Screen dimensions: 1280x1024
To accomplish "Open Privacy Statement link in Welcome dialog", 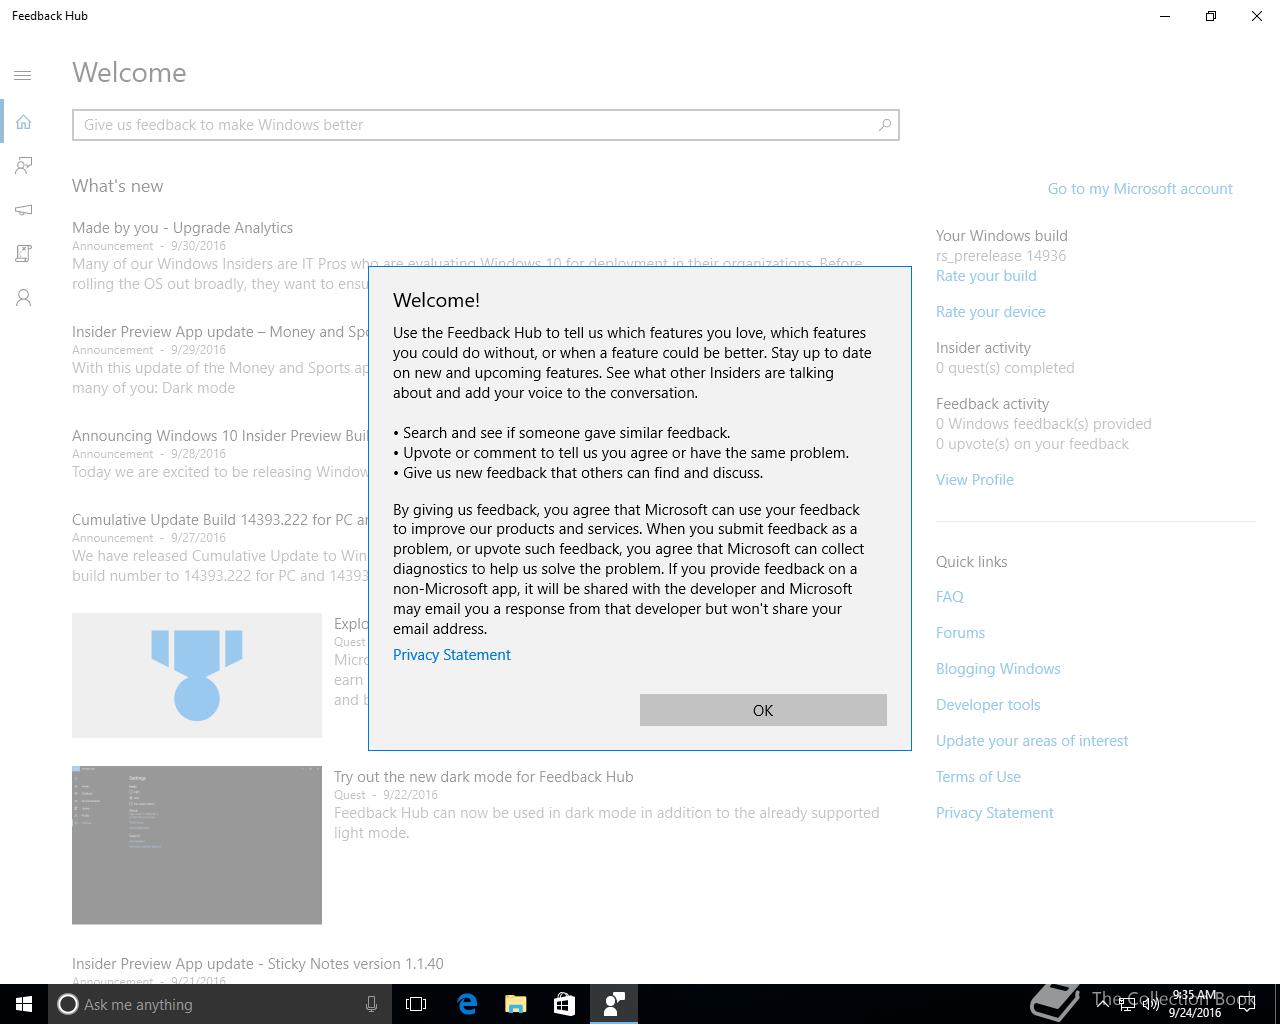I will (x=452, y=655).
